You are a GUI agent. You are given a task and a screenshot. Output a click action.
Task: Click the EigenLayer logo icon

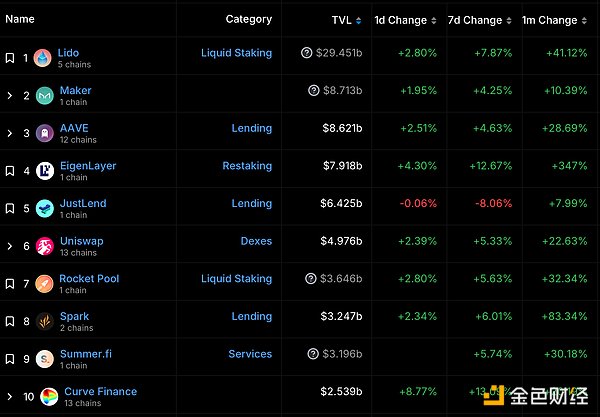click(x=43, y=171)
